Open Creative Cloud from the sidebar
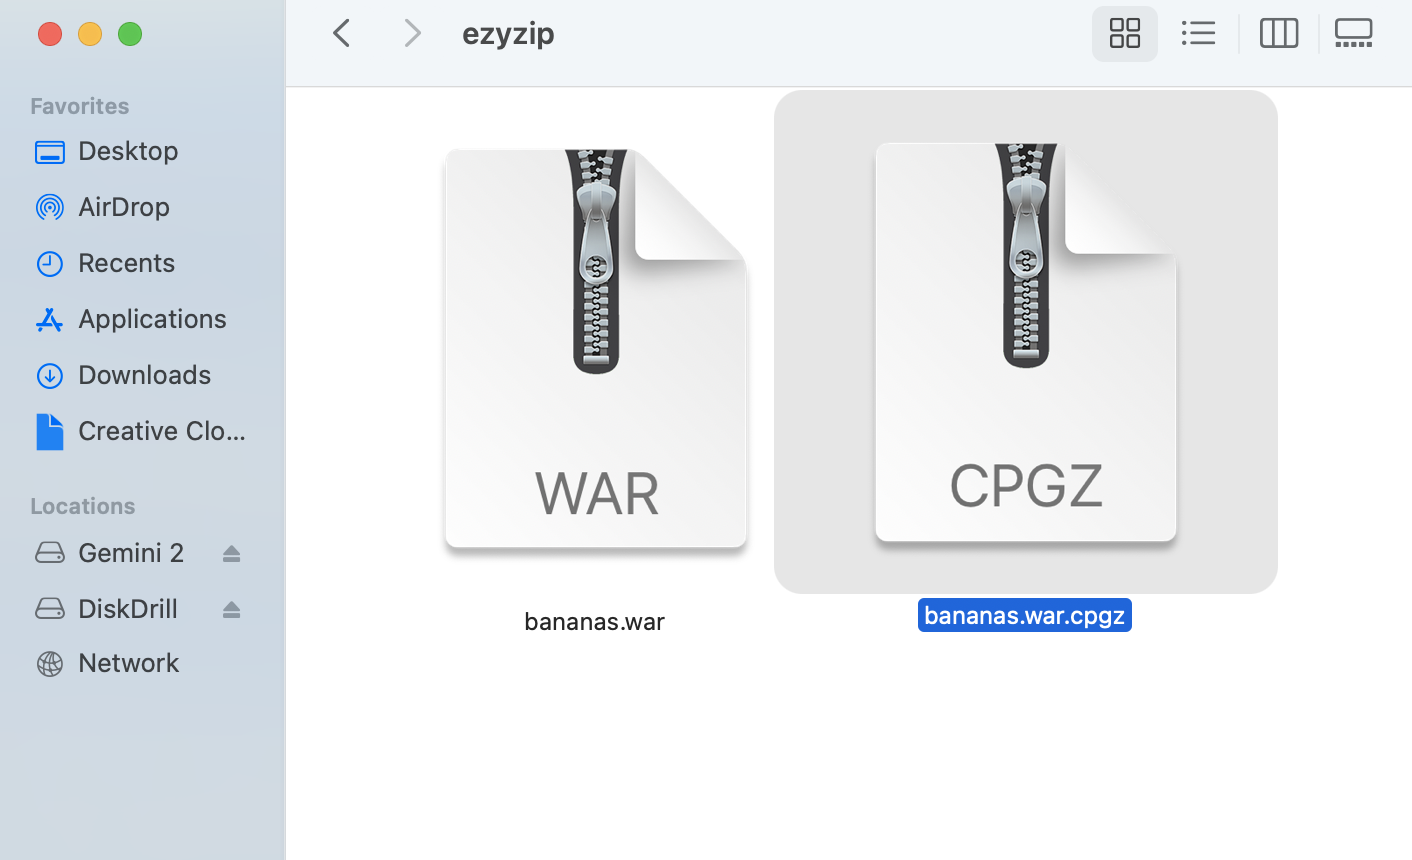 [160, 431]
